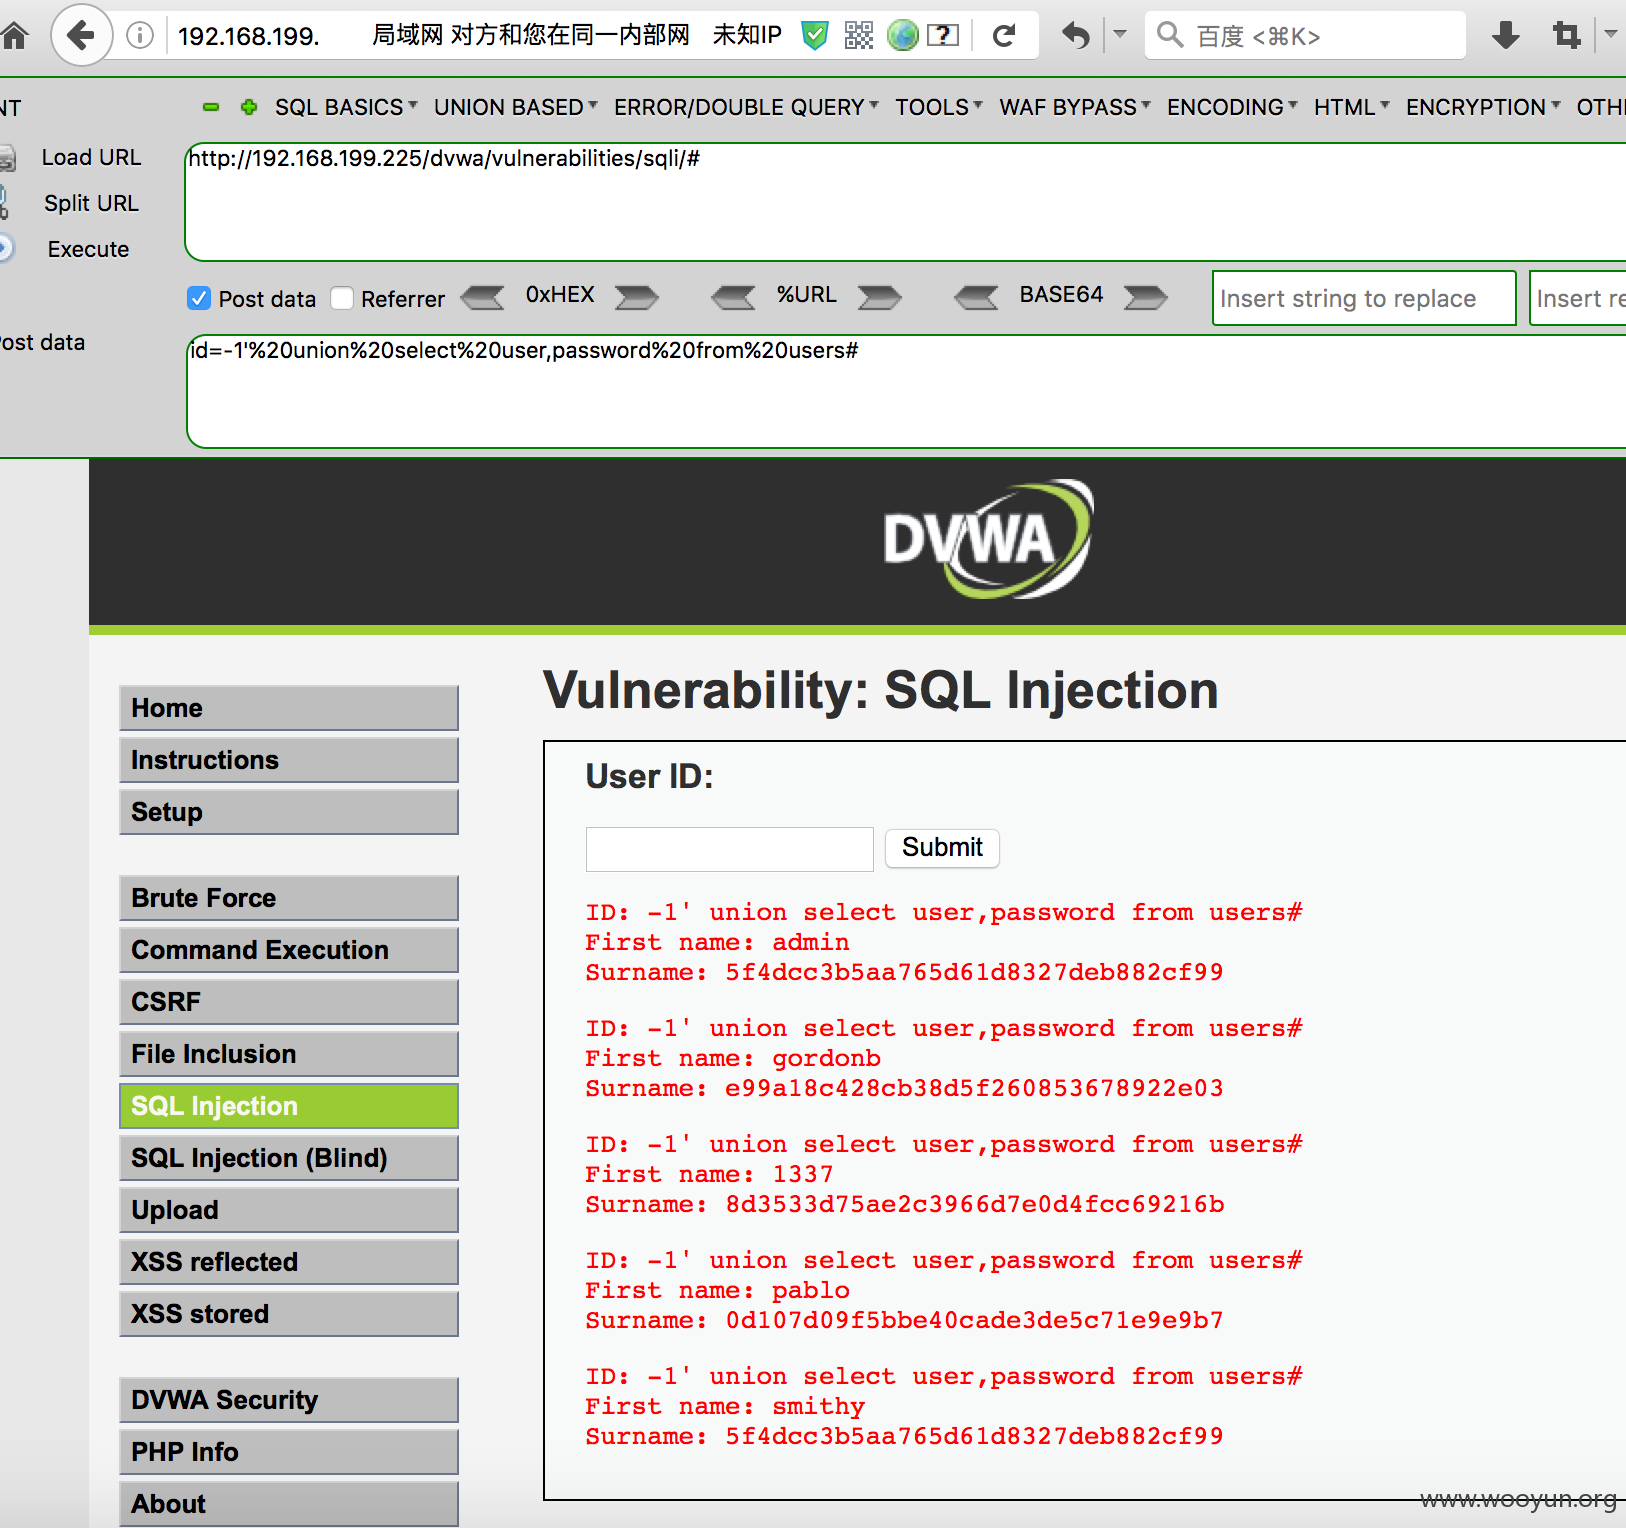This screenshot has width=1626, height=1528.
Task: Open site info icon in address bar
Action: click(140, 37)
